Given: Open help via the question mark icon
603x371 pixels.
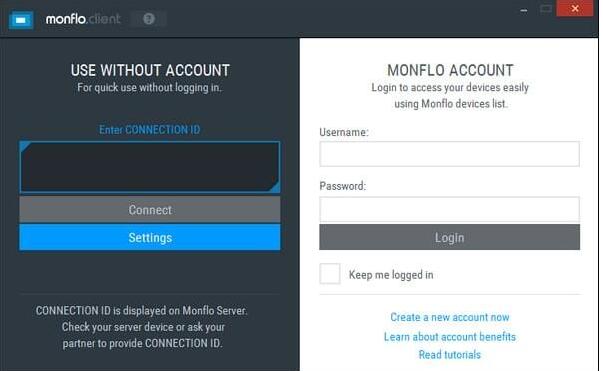Looking at the screenshot, I should coord(149,18).
